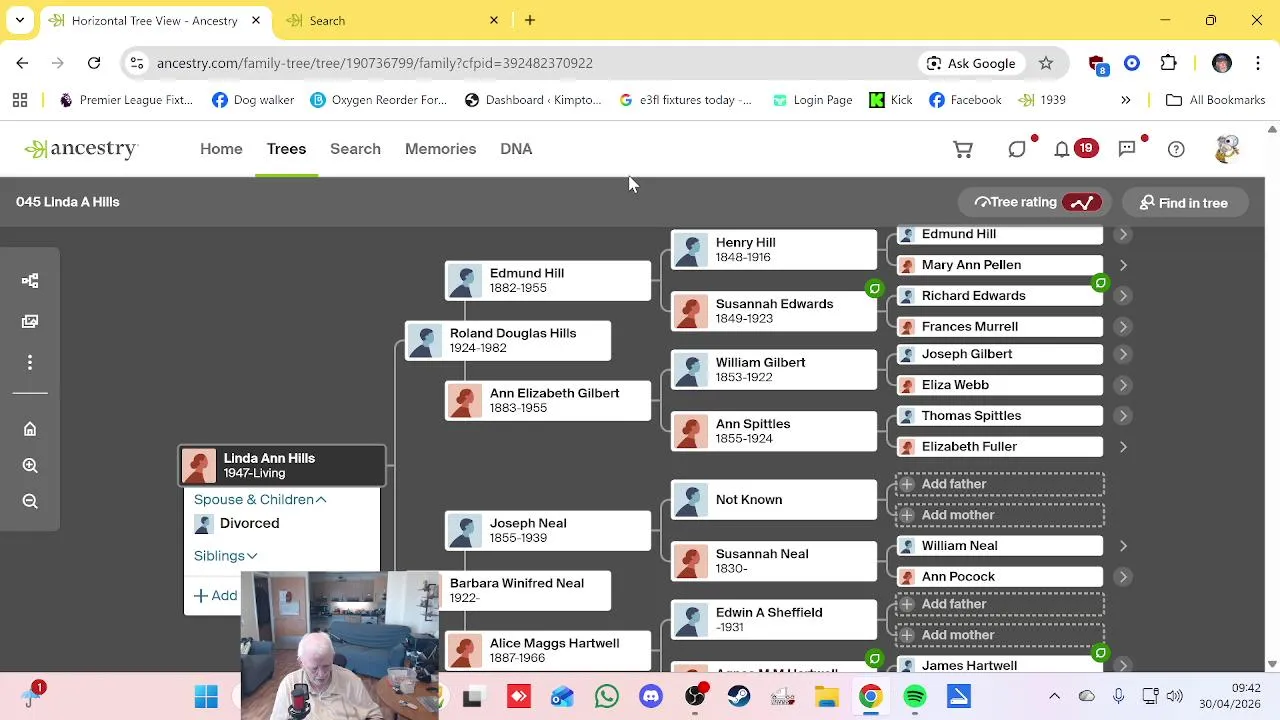Select the Thomas Spittles entry
The height and width of the screenshot is (720, 1280).
point(1000,416)
